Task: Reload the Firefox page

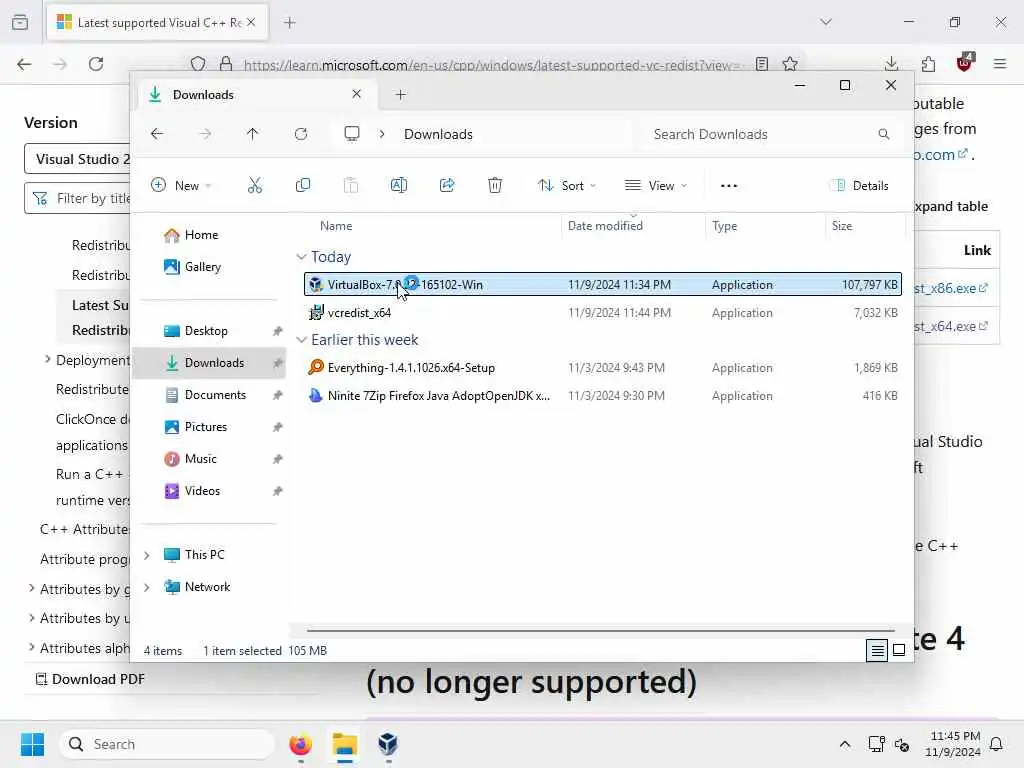Action: click(x=96, y=64)
